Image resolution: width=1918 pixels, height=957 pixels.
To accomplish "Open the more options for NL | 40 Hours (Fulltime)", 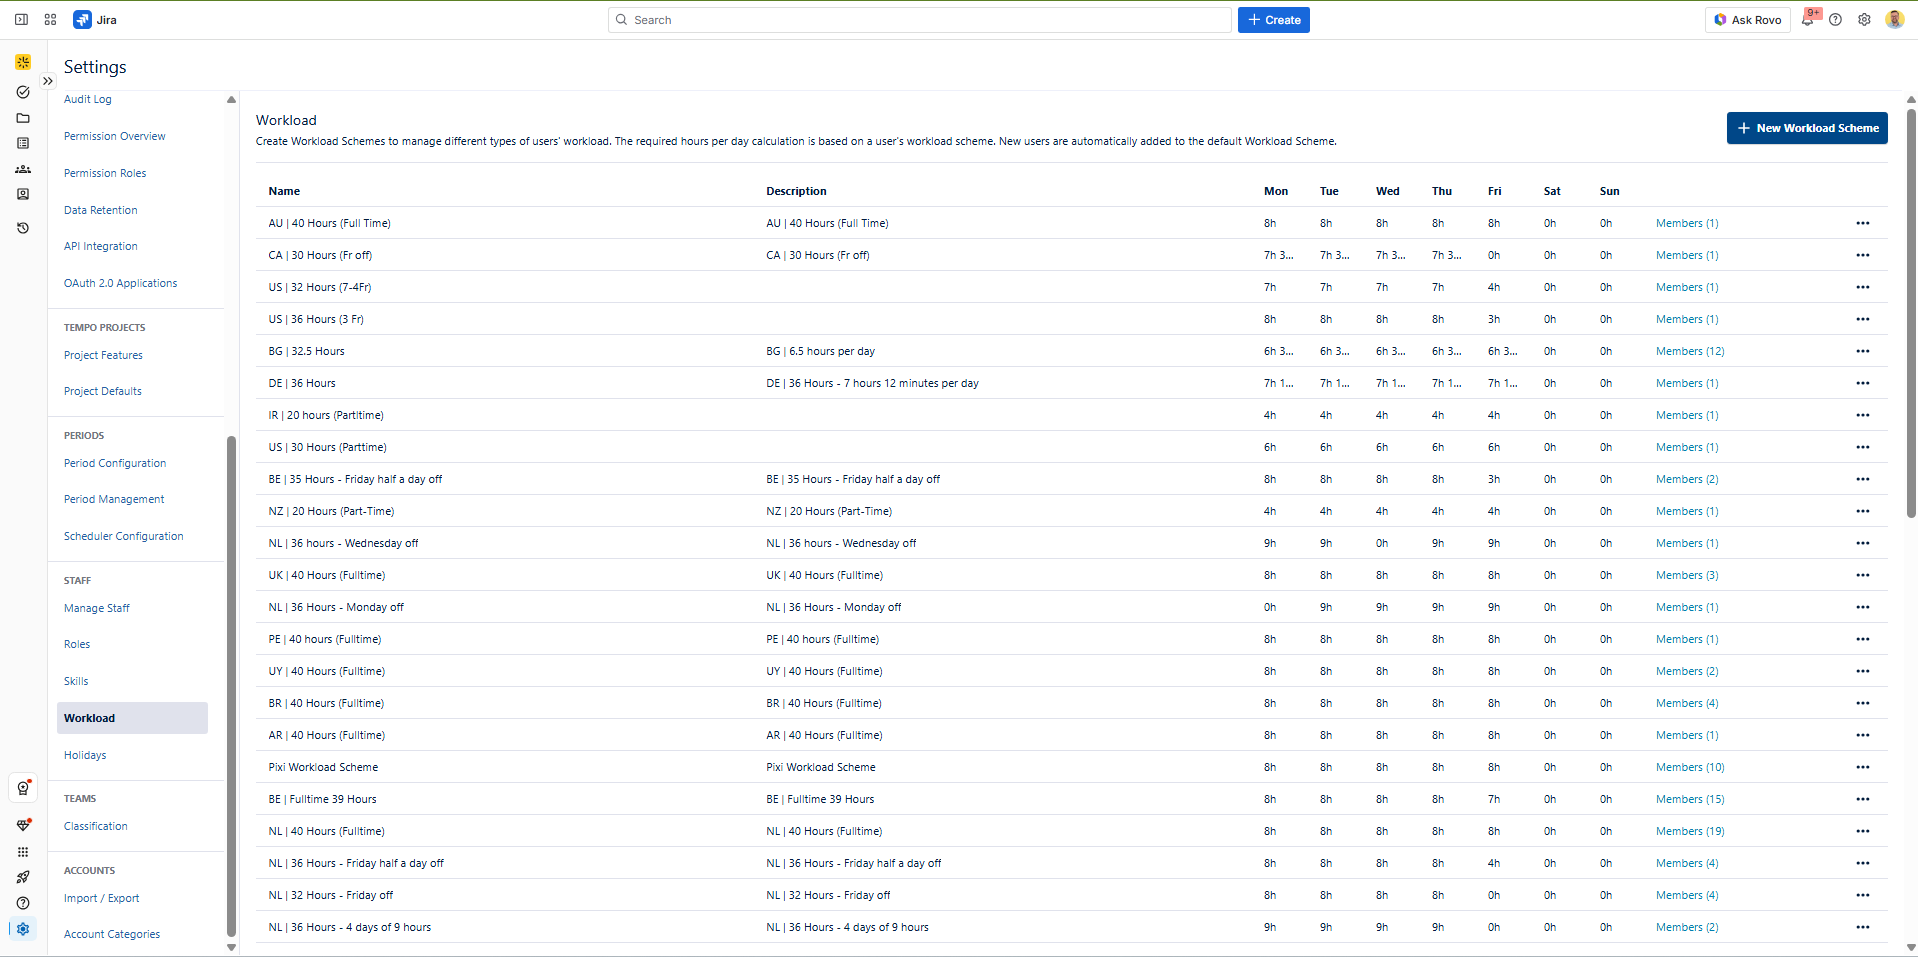I will click(x=1862, y=831).
